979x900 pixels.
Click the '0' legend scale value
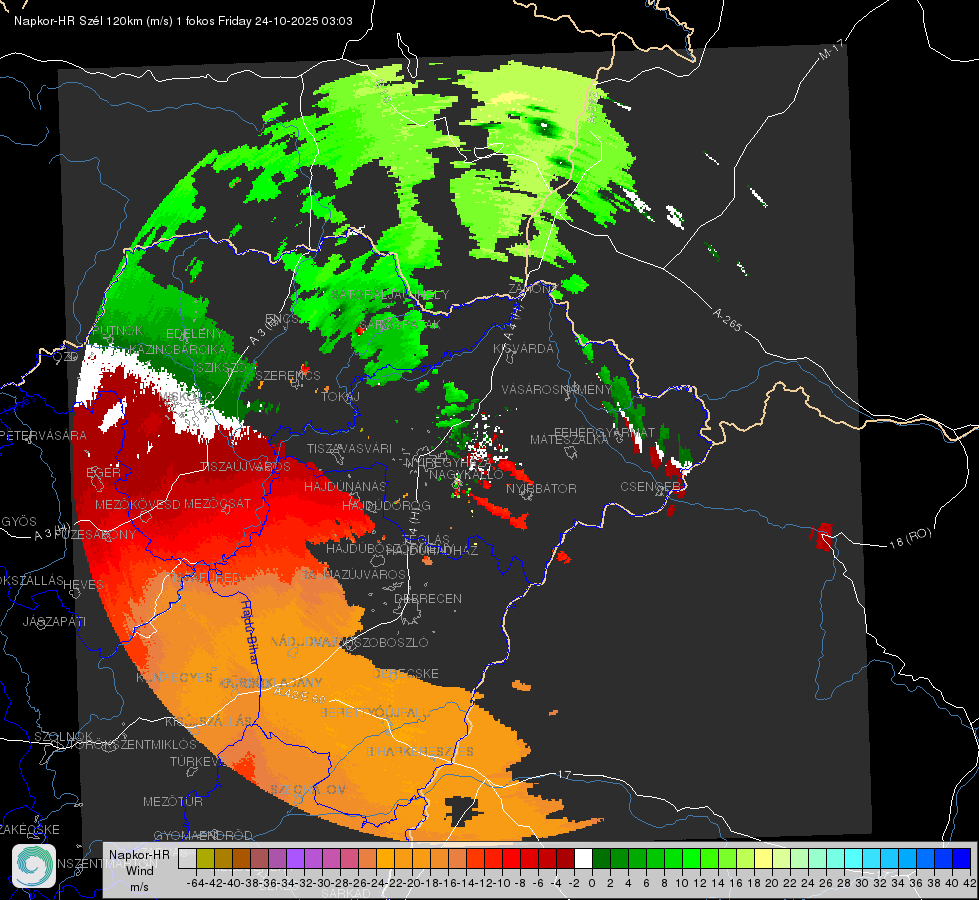(x=592, y=883)
